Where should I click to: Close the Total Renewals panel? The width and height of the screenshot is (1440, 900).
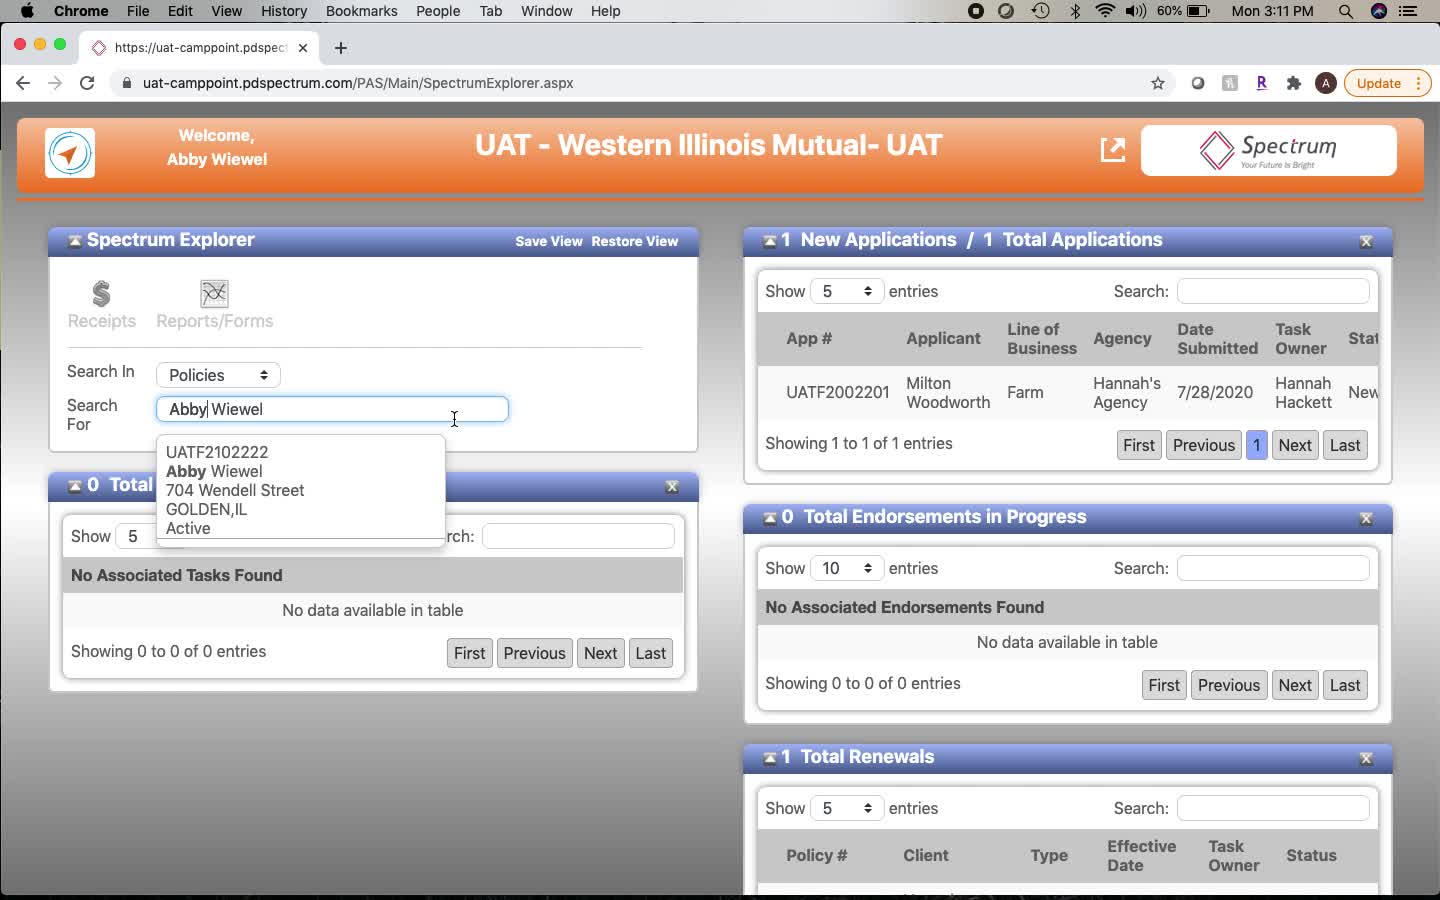click(1366, 759)
